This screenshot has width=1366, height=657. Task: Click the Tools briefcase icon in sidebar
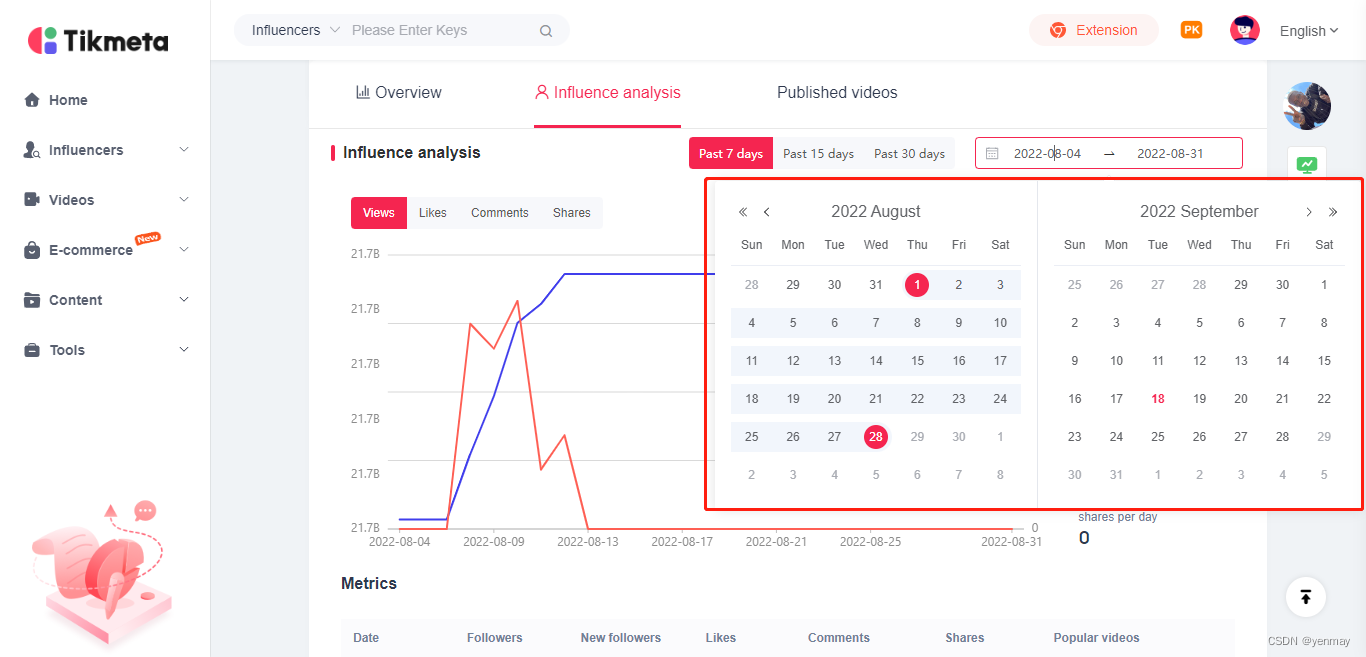coord(32,350)
